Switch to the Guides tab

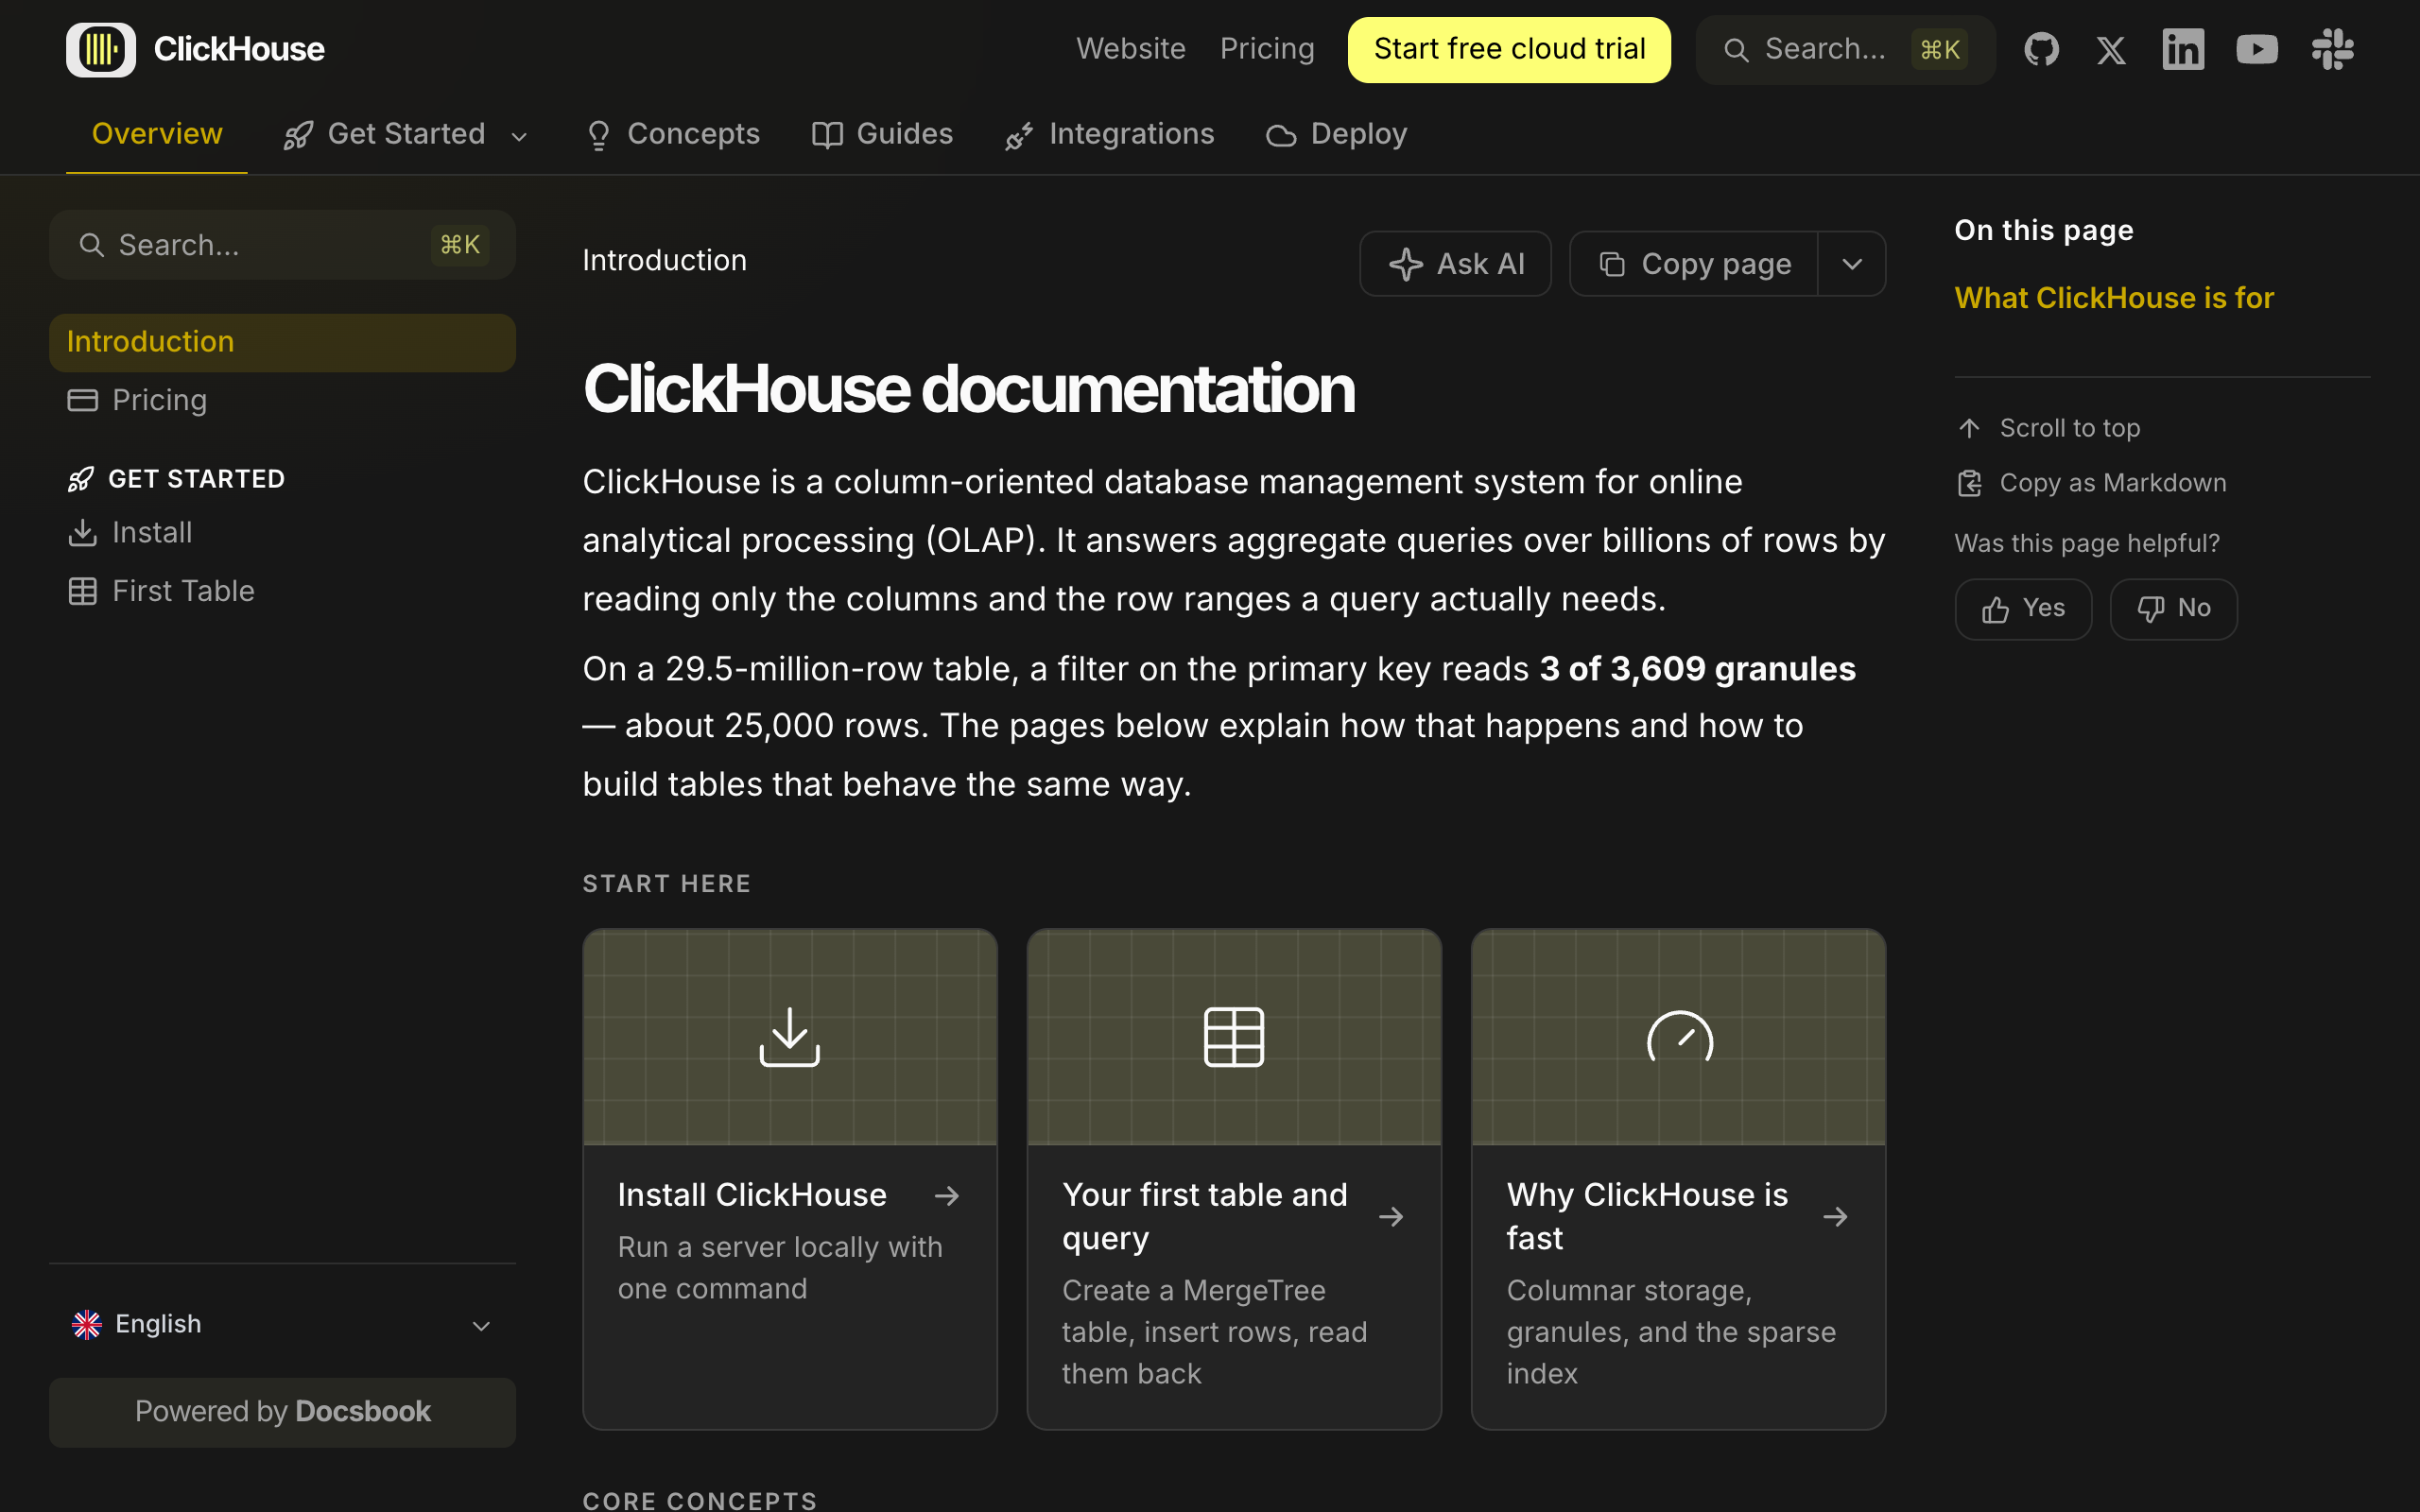point(882,134)
